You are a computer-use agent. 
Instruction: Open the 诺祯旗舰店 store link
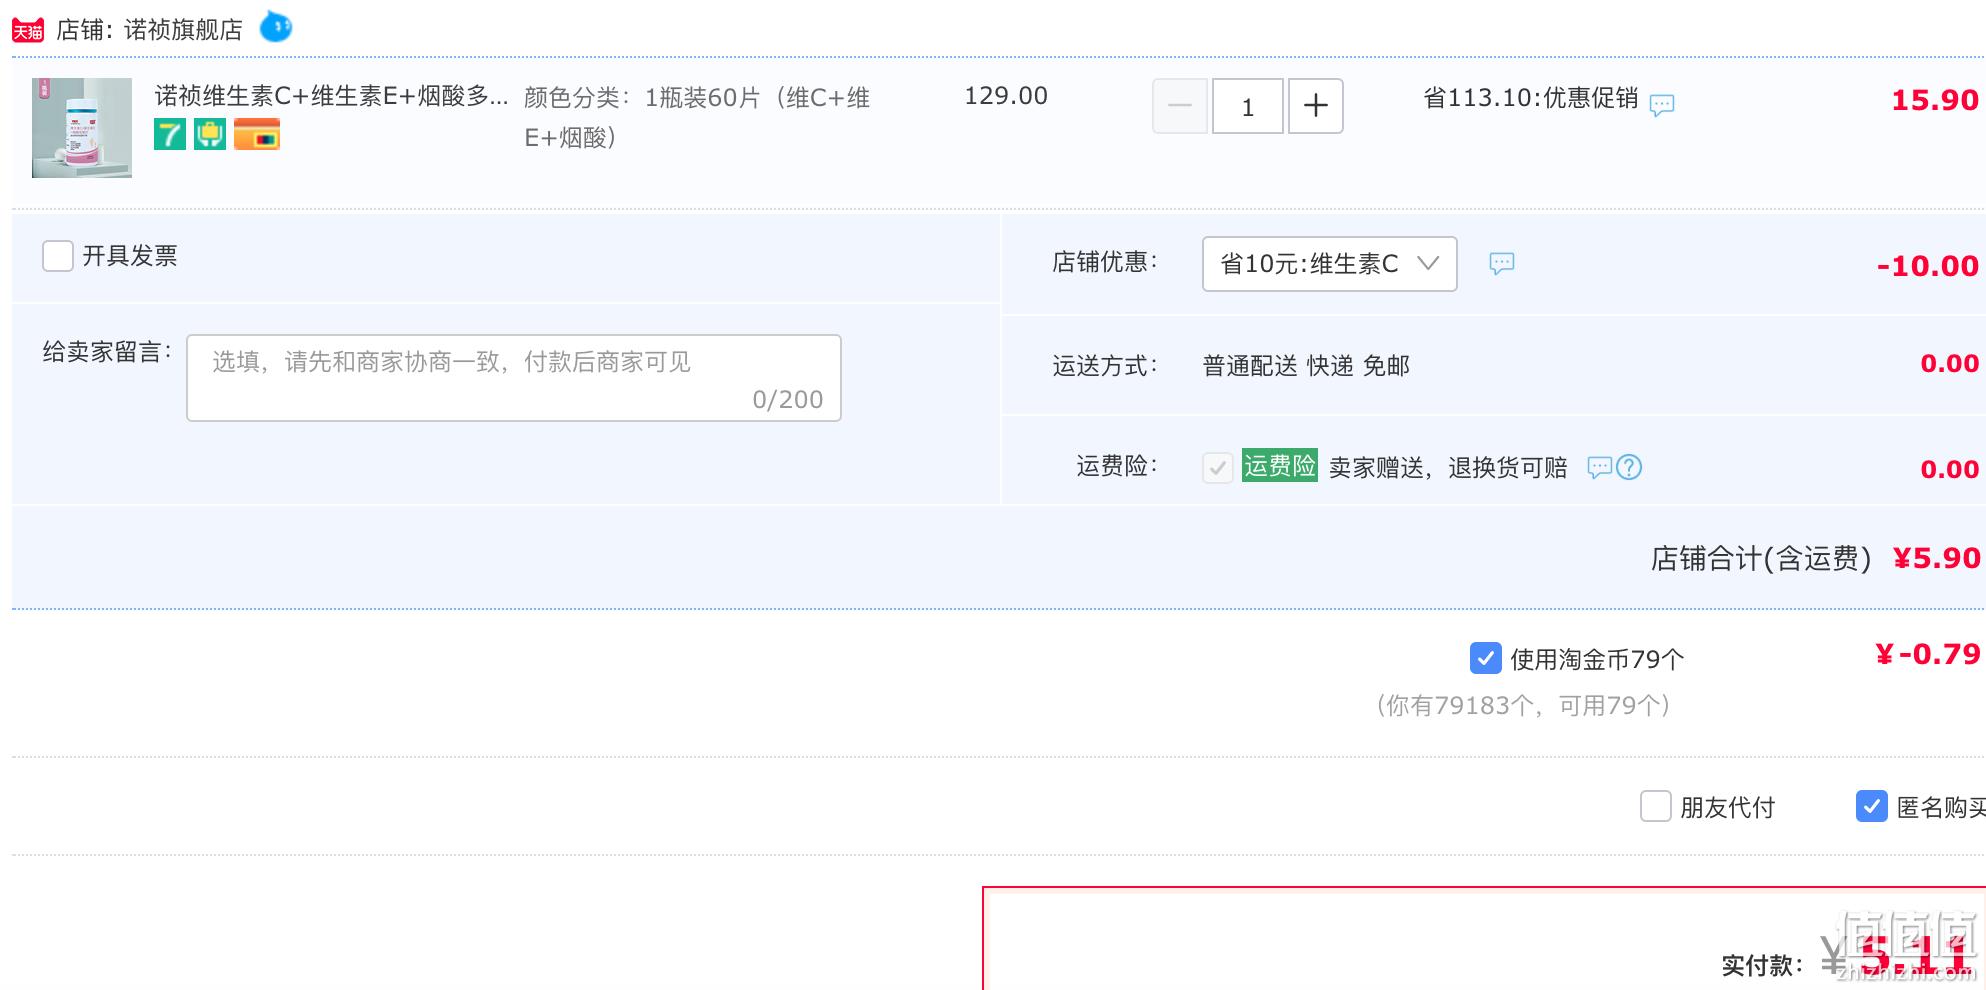[183, 30]
